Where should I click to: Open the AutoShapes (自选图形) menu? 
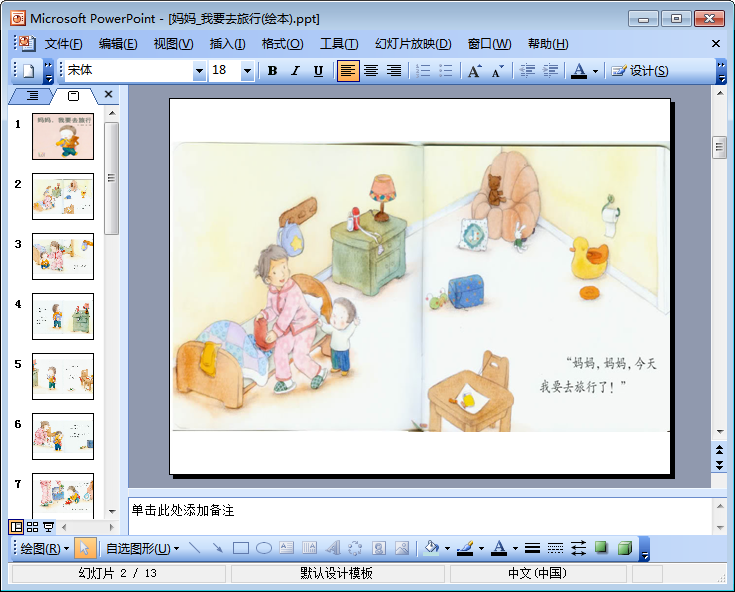click(142, 548)
